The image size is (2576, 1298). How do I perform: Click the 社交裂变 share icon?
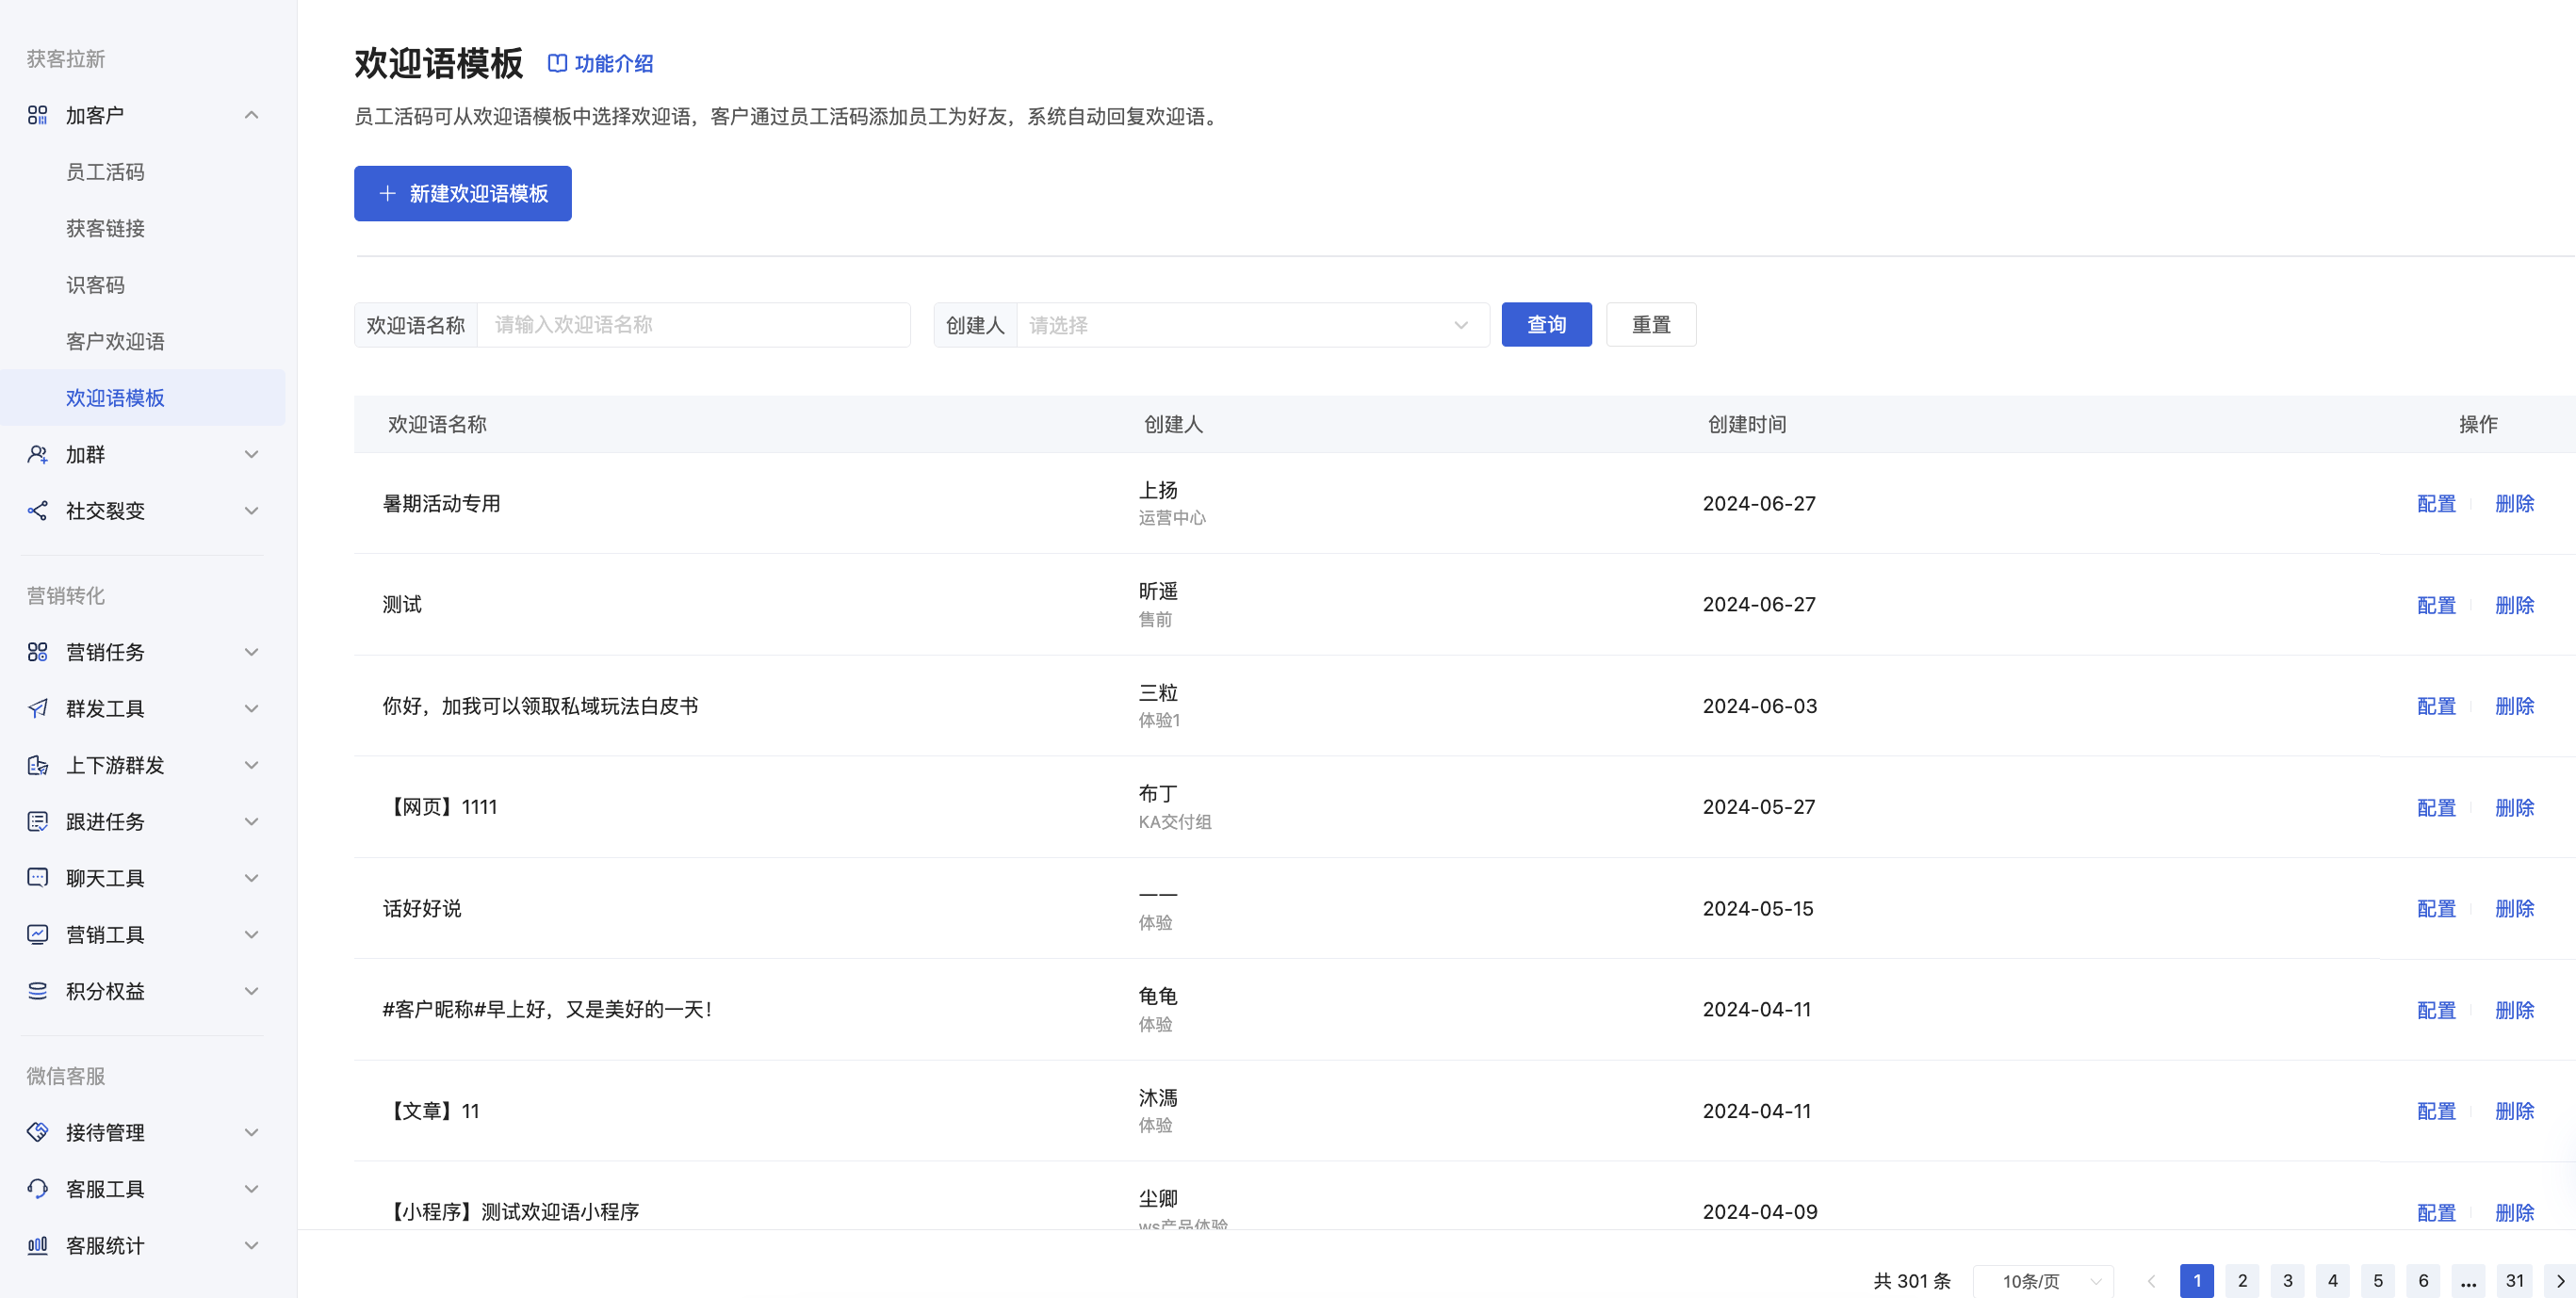coord(37,511)
